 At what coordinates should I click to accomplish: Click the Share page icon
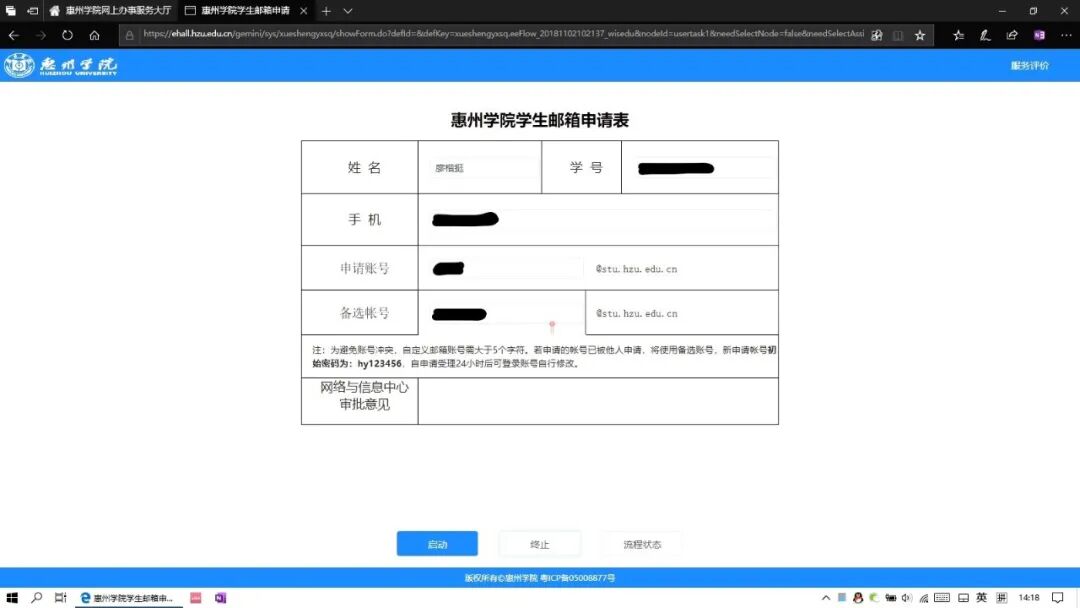(x=1012, y=35)
